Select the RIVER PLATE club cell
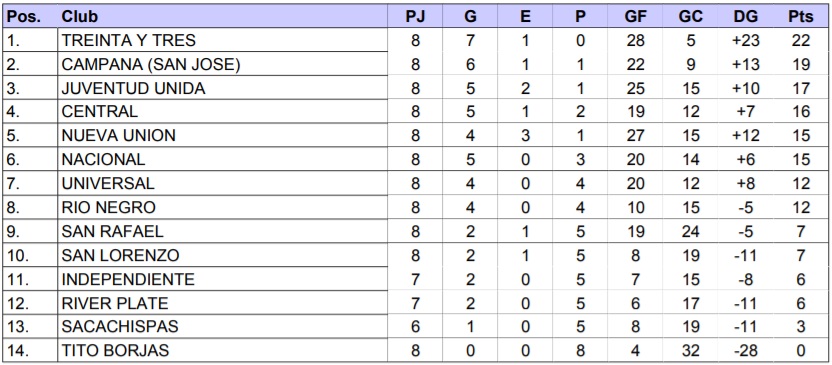Screen dimensions: 832x365 tap(222, 303)
